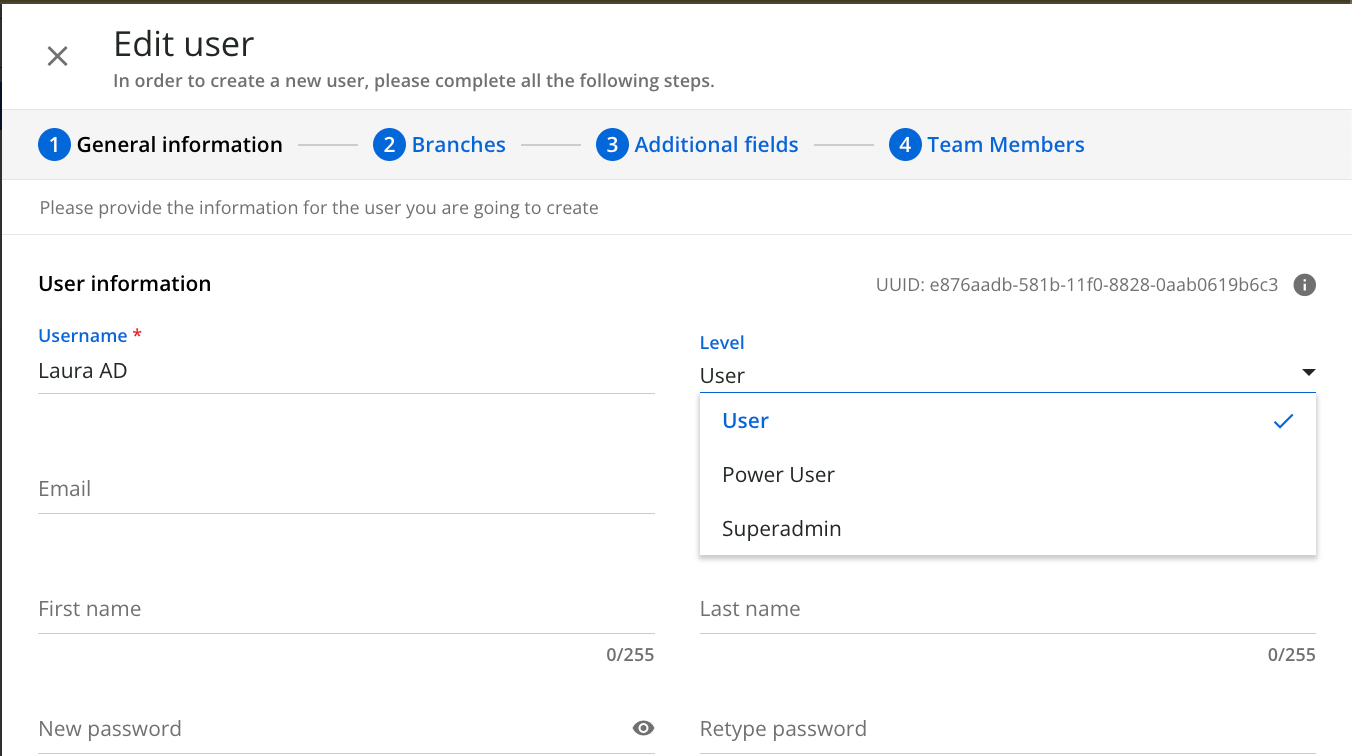Click the Username field with Laura AD
Image resolution: width=1352 pixels, height=756 pixels.
pos(345,371)
